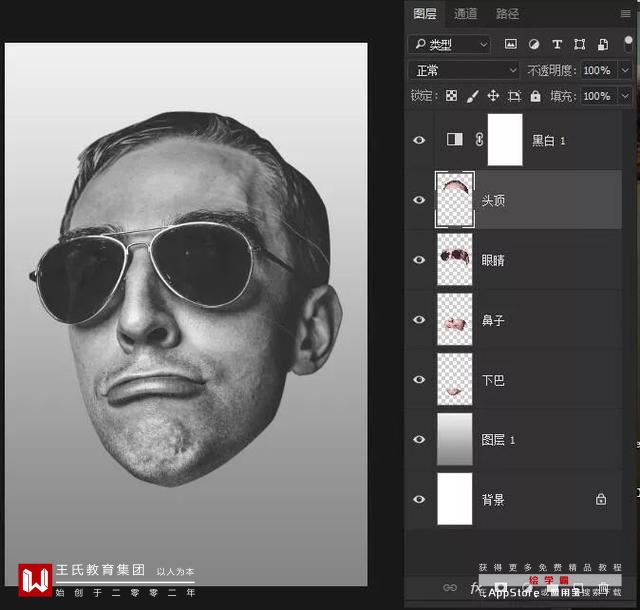Switch to the 路径 tab
640x610 pixels.
[507, 13]
